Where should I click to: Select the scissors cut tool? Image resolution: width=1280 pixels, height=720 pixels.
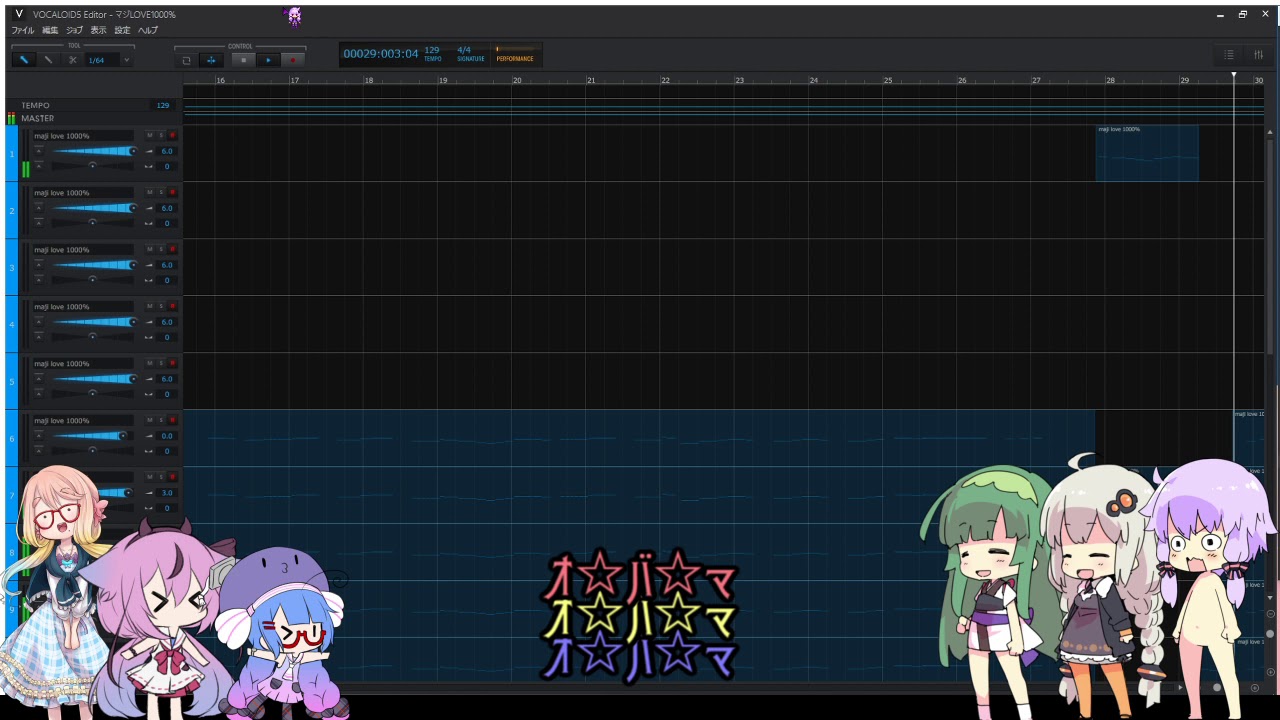[x=72, y=60]
